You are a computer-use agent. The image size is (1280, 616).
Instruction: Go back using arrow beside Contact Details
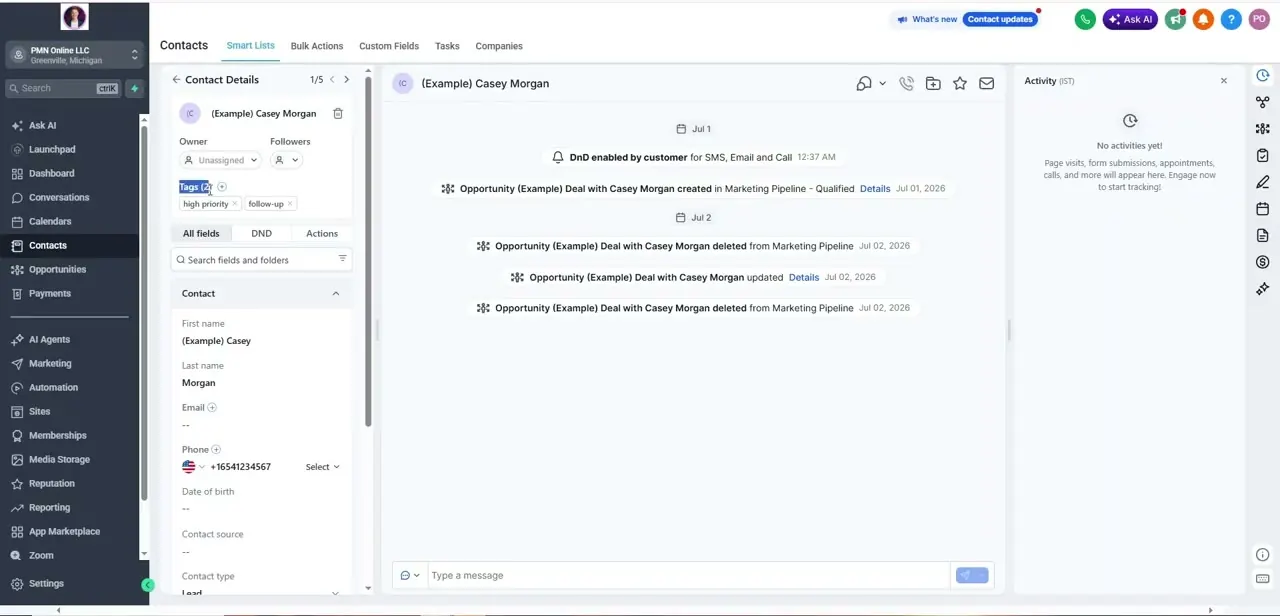pyautogui.click(x=176, y=80)
